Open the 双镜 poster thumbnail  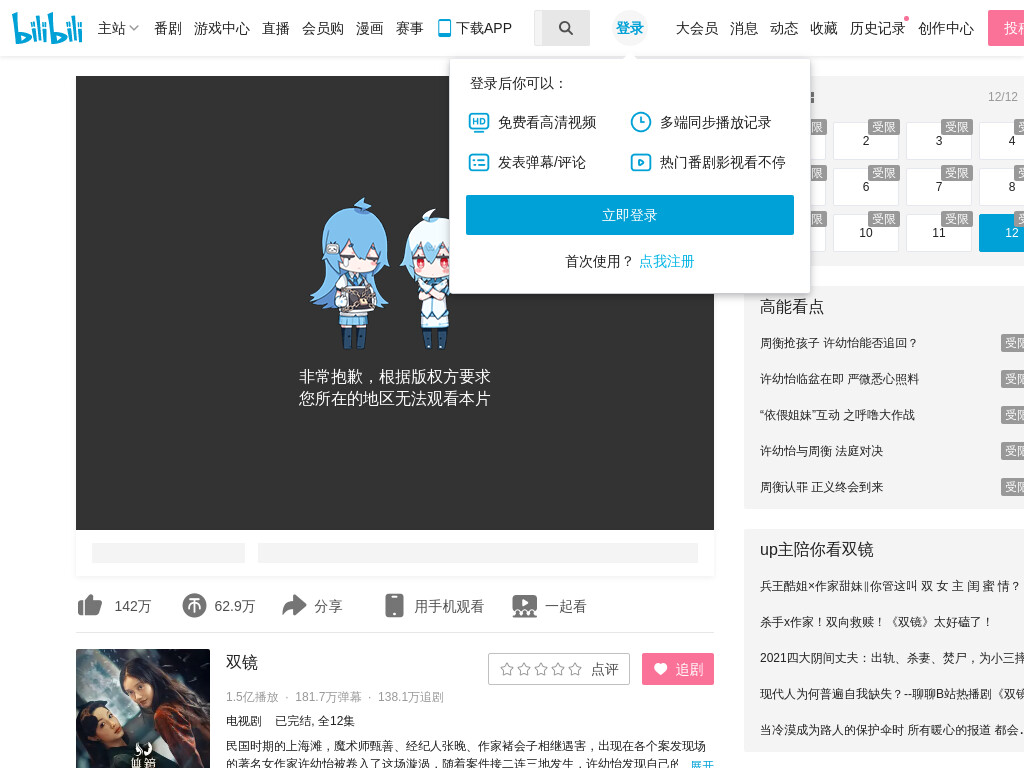point(143,709)
